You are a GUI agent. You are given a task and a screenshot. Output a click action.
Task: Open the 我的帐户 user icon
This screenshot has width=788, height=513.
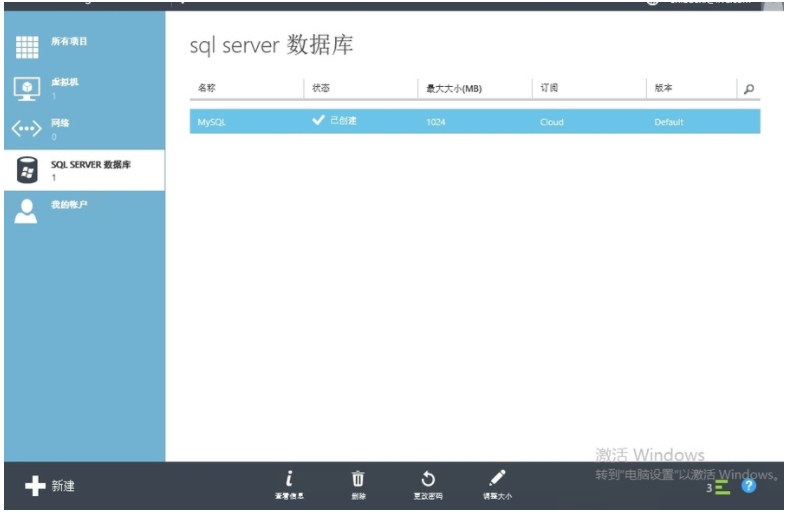tap(26, 211)
